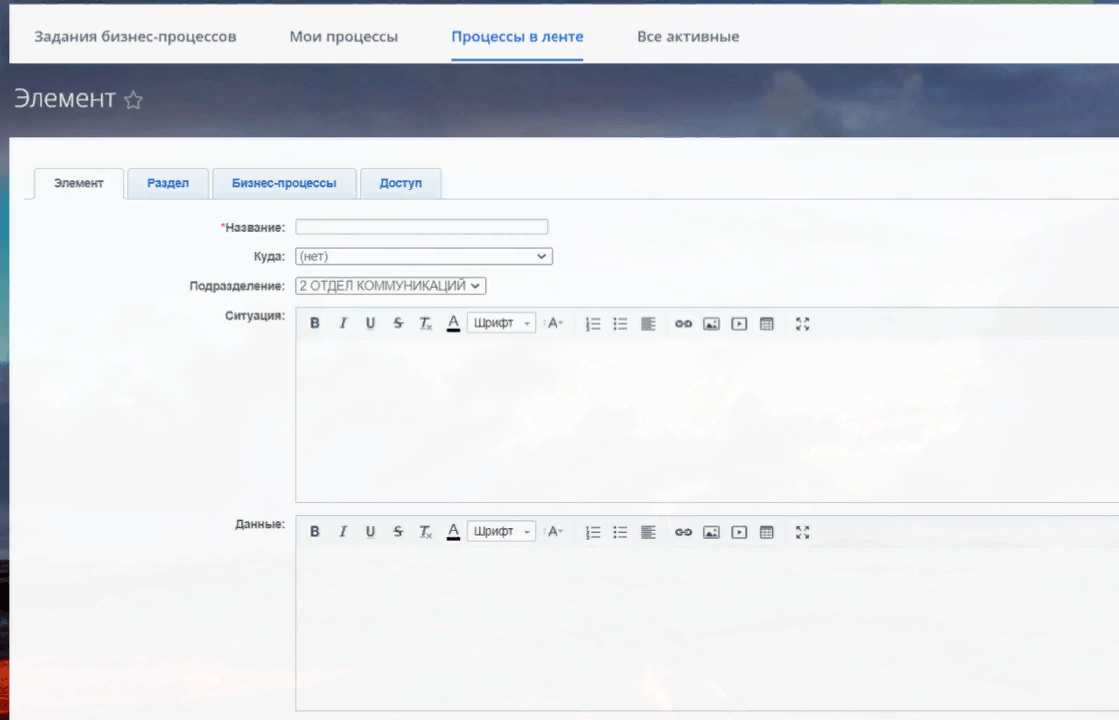Click the Название input field
The width and height of the screenshot is (1119, 720).
pyautogui.click(x=422, y=227)
